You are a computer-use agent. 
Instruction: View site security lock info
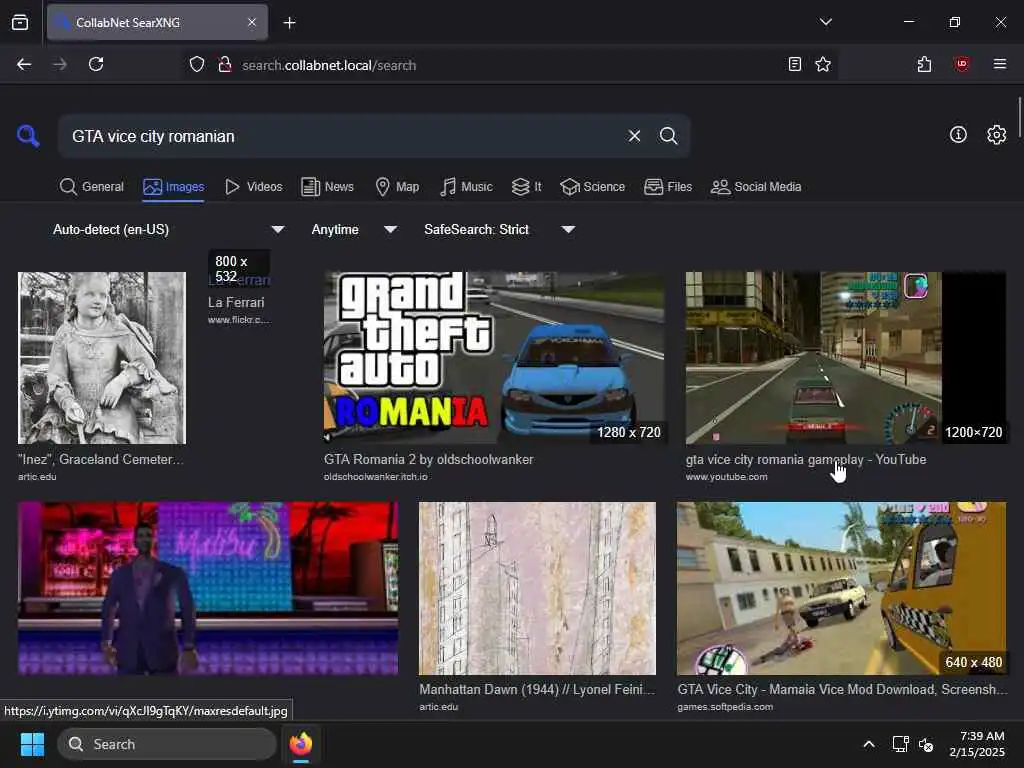pyautogui.click(x=225, y=65)
